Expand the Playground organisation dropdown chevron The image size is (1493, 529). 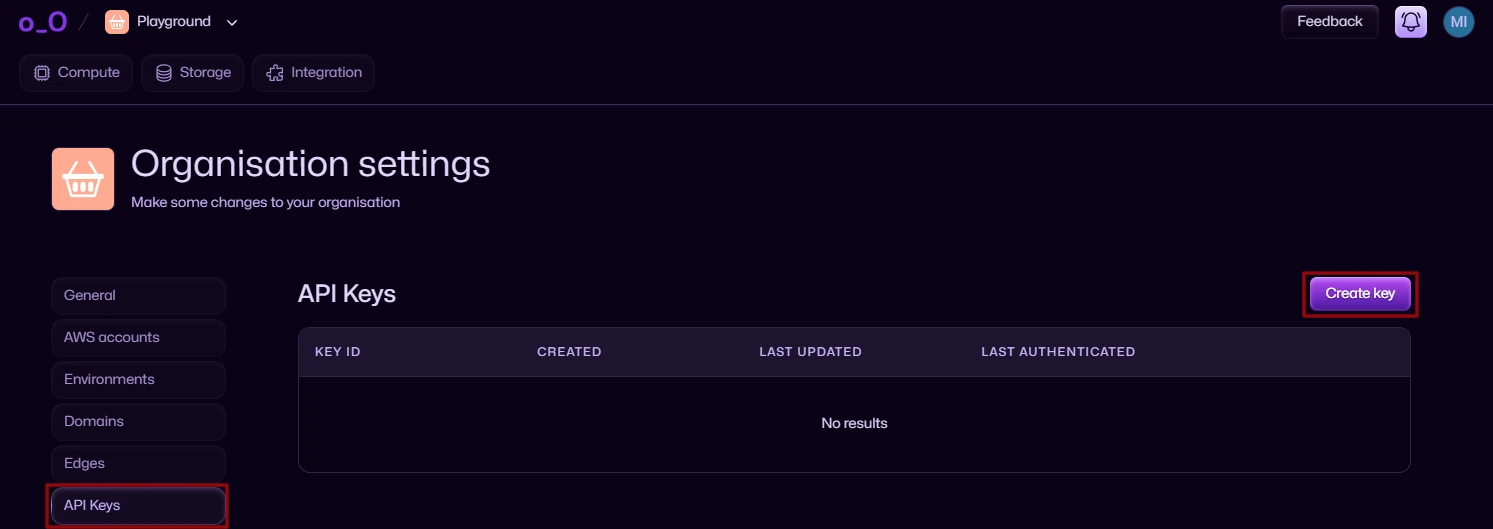(x=232, y=22)
